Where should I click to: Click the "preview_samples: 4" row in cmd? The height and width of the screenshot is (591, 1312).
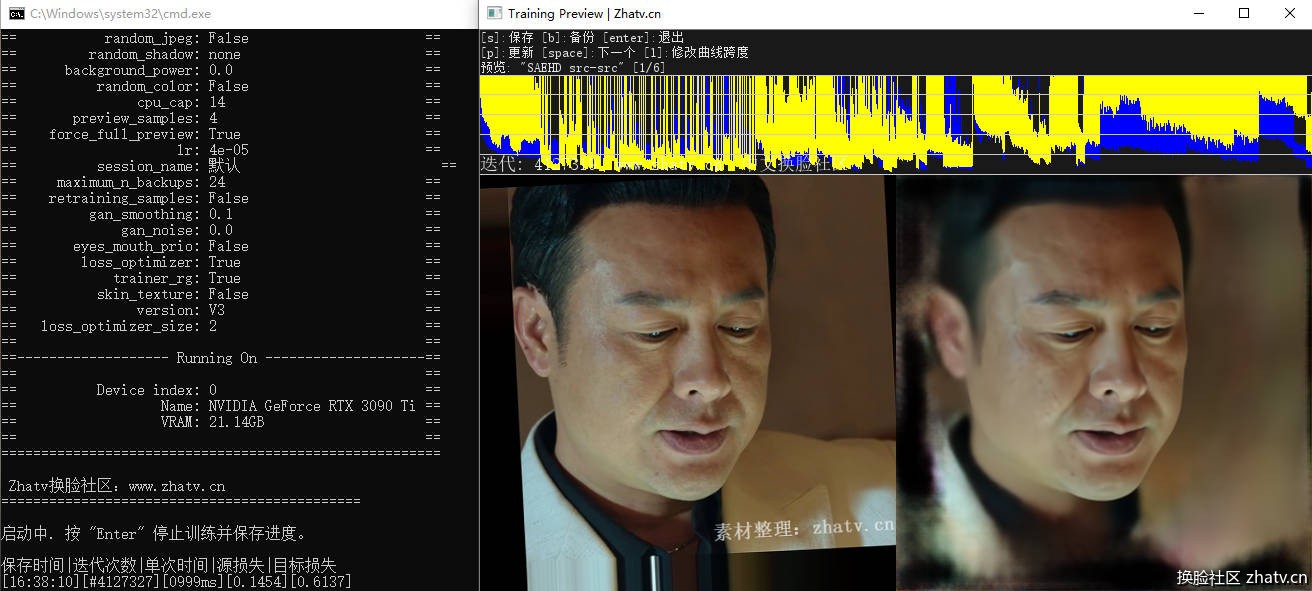pos(220,118)
